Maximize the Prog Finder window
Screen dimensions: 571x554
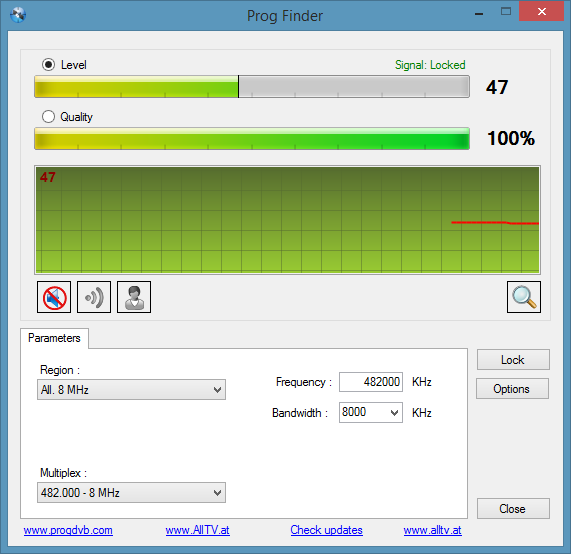(505, 12)
